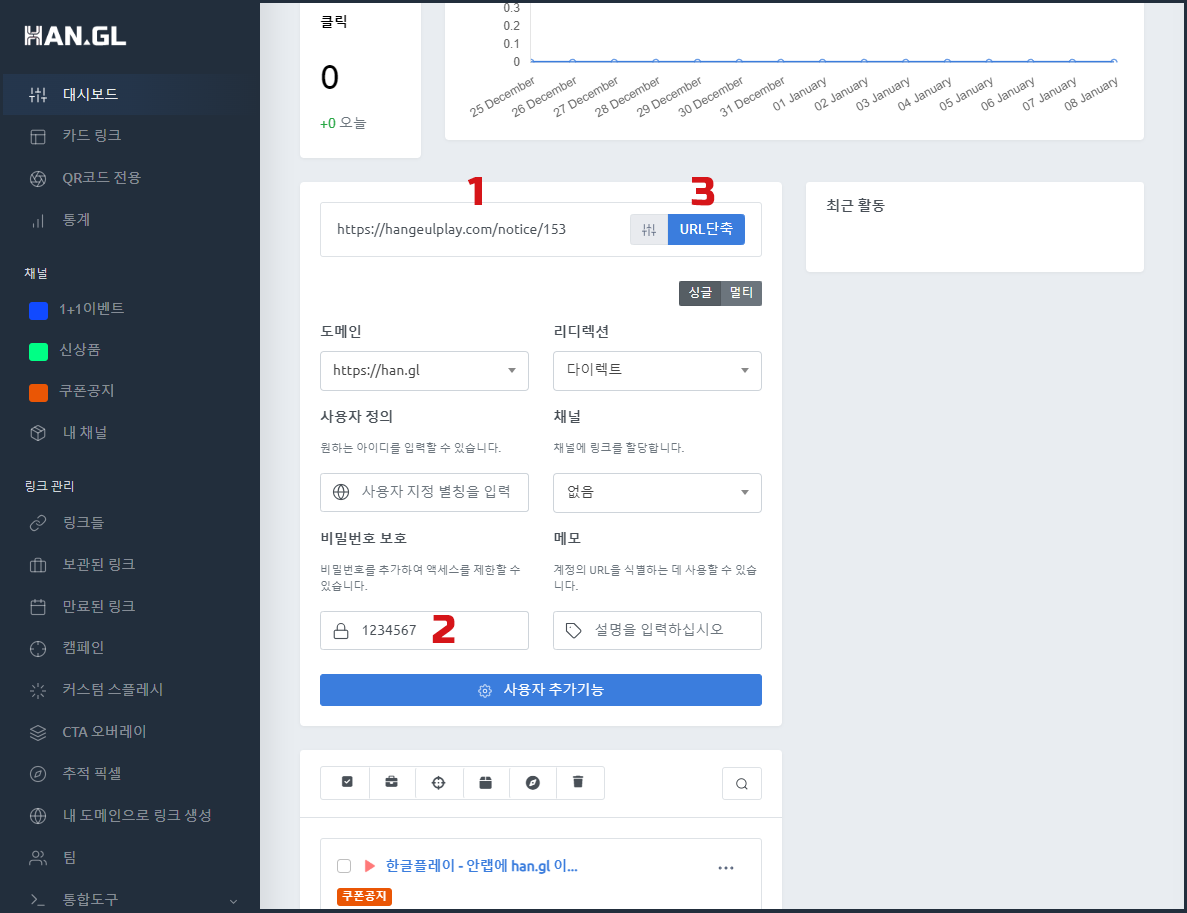Expand the 통합도구 section chevron

tap(233, 901)
